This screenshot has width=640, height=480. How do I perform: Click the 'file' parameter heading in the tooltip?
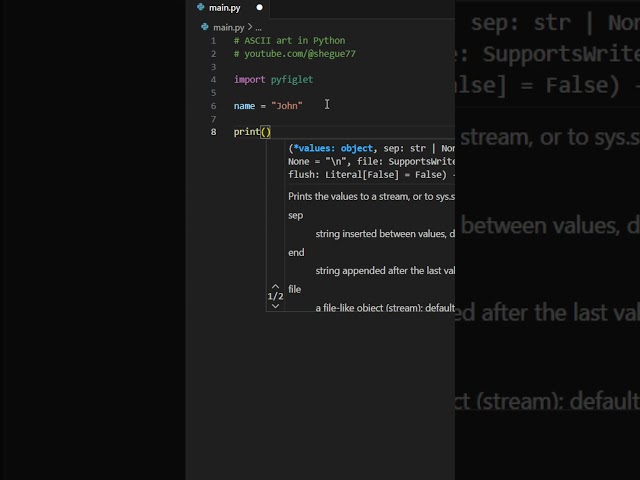pos(294,289)
